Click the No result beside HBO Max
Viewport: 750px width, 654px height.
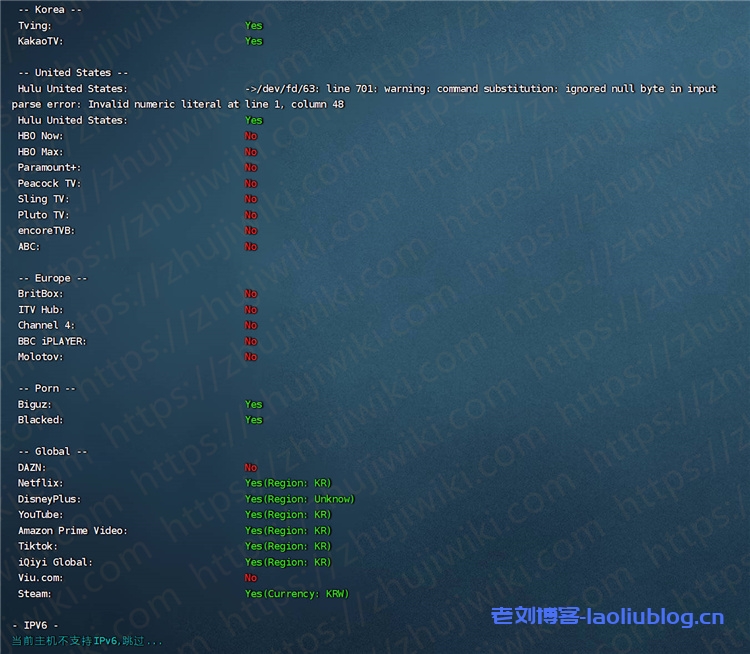[251, 152]
